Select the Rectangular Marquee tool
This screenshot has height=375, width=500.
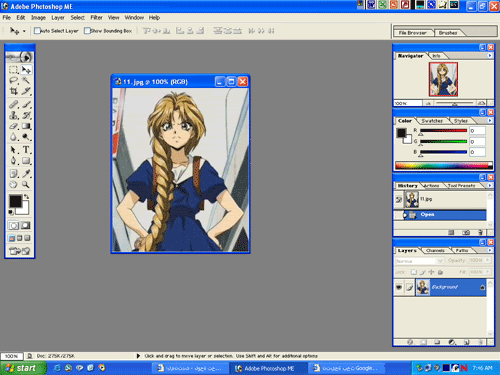pos(13,70)
